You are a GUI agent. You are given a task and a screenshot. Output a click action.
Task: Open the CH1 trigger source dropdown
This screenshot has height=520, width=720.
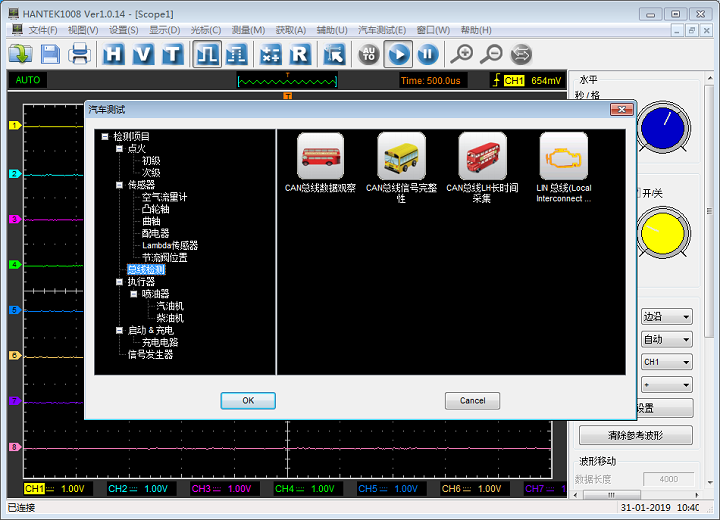coord(667,362)
